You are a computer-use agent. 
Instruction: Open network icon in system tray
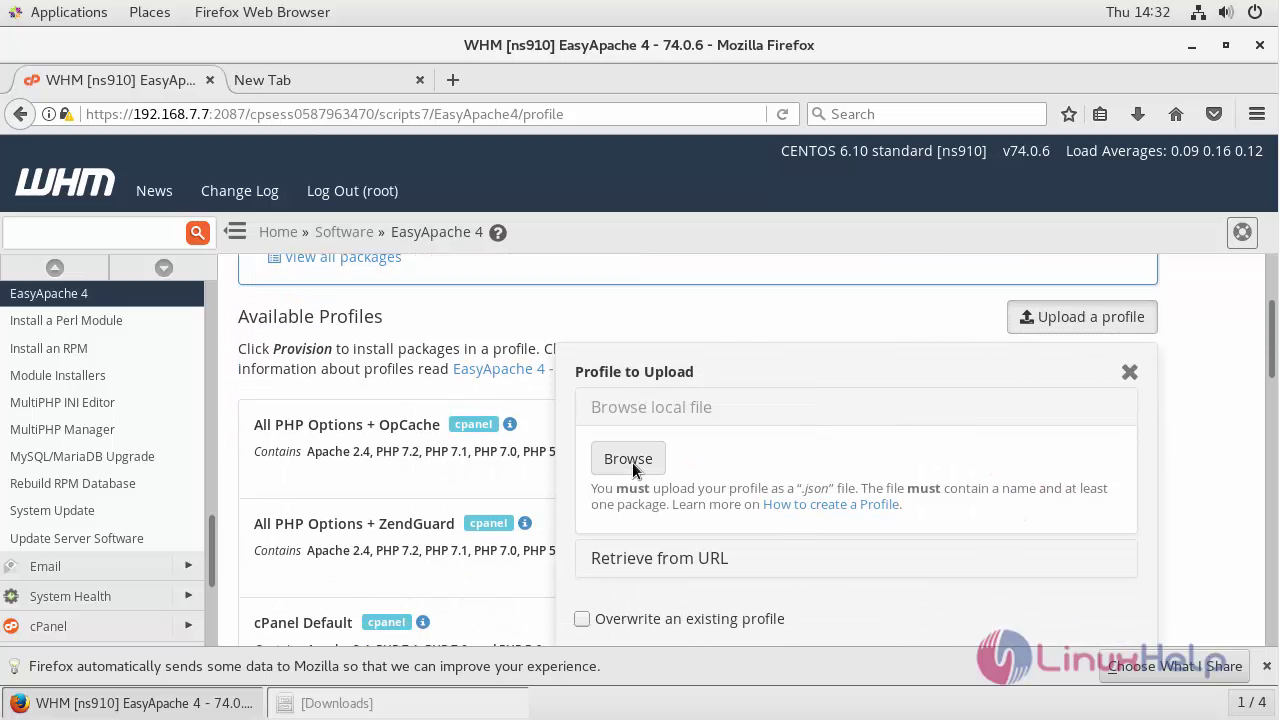click(x=1199, y=12)
